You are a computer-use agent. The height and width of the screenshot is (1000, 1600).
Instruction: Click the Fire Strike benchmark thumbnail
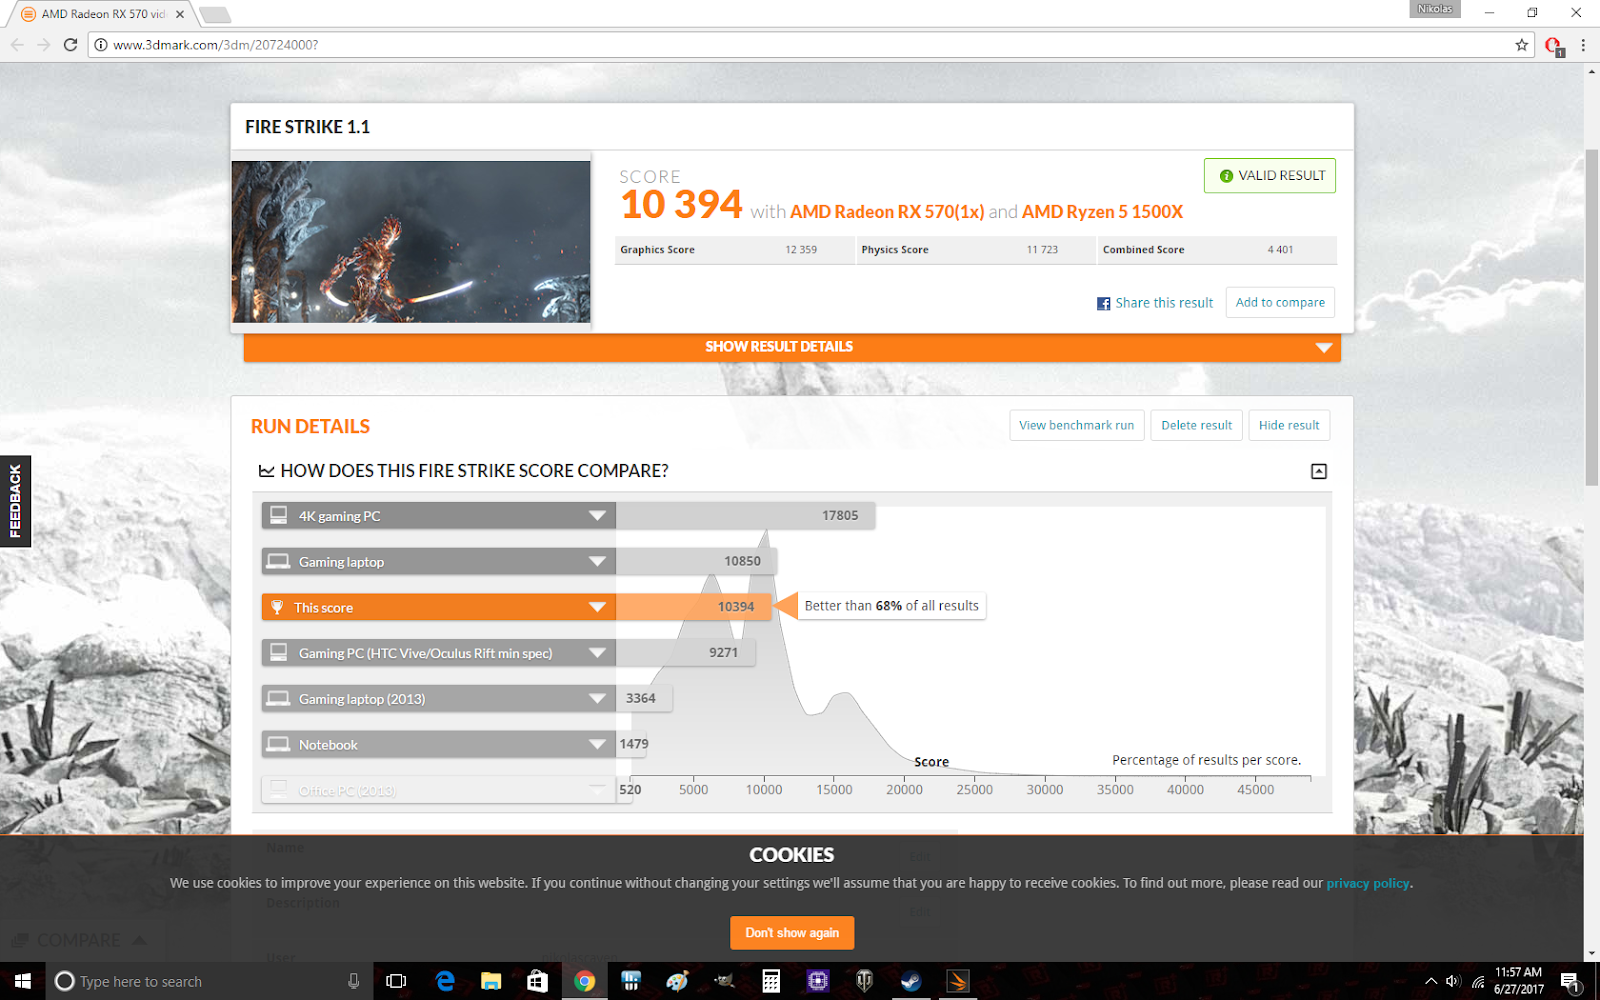pos(411,242)
